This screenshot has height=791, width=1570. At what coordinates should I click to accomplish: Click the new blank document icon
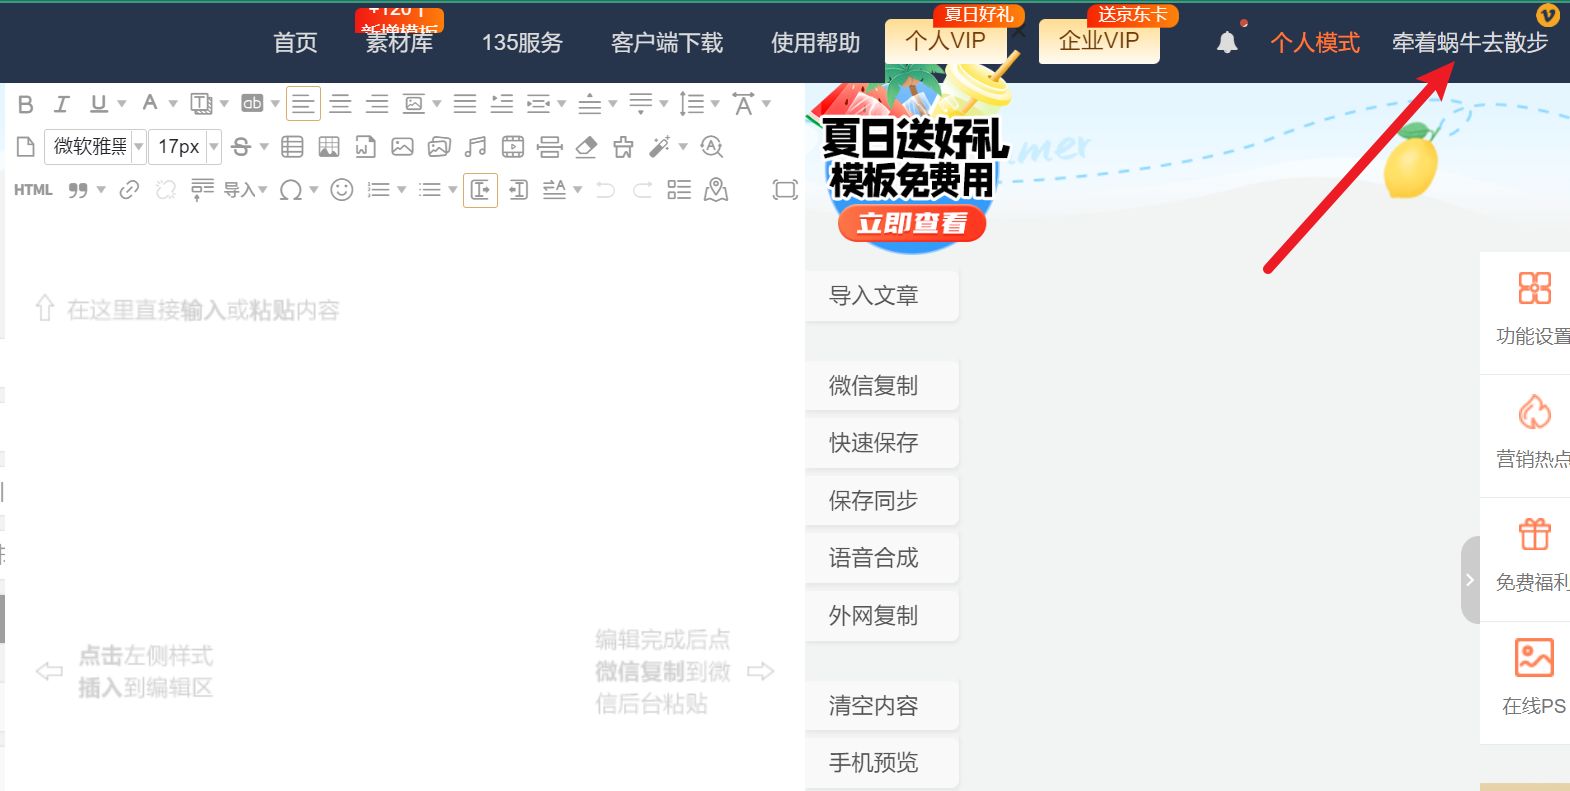[26, 147]
